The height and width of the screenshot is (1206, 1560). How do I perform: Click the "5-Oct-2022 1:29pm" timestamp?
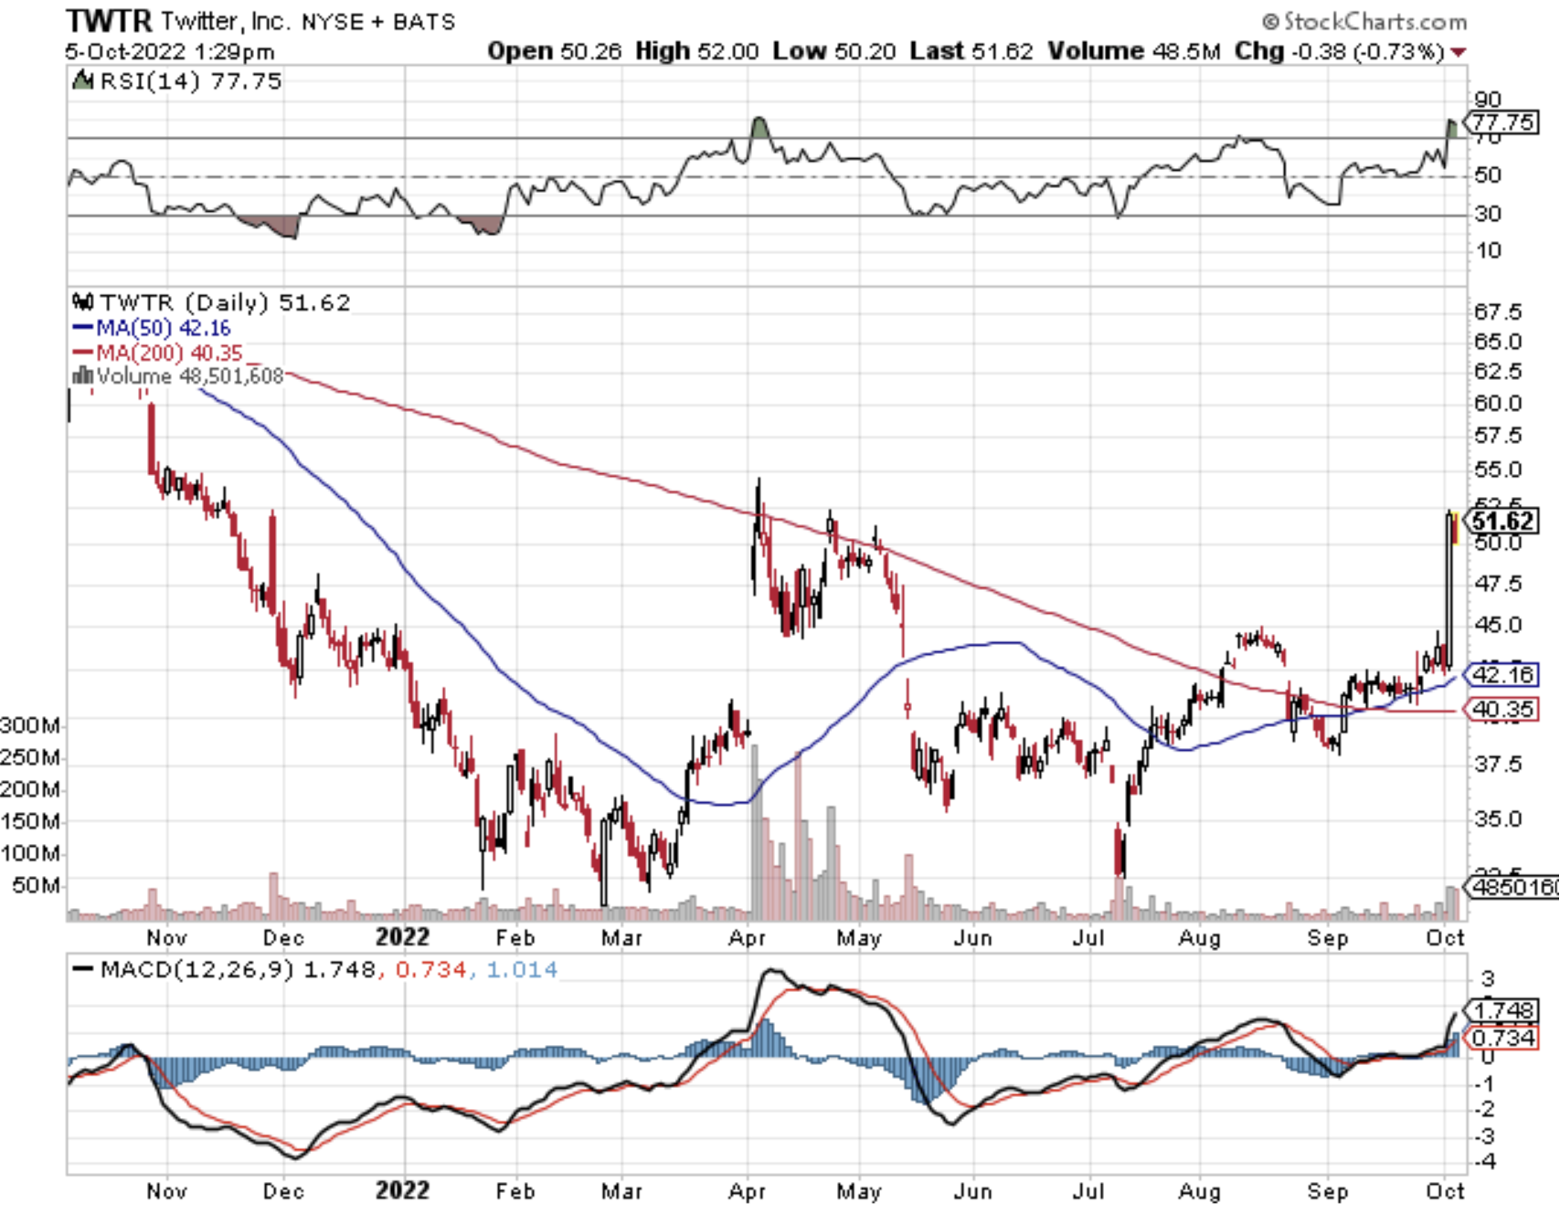click(170, 51)
